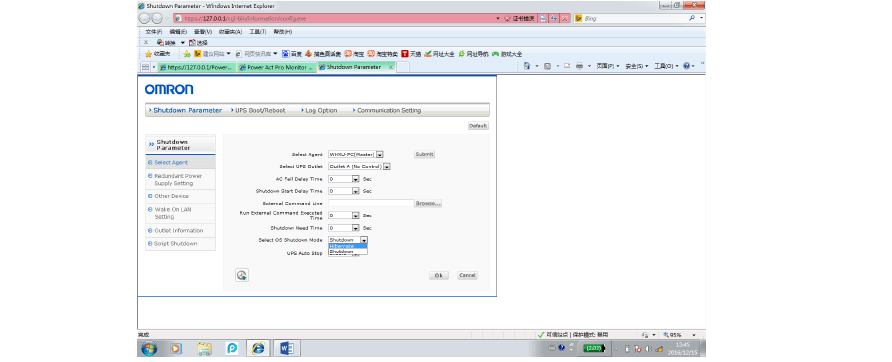
Task: Click the Bing search magnifier icon
Action: (692, 18)
